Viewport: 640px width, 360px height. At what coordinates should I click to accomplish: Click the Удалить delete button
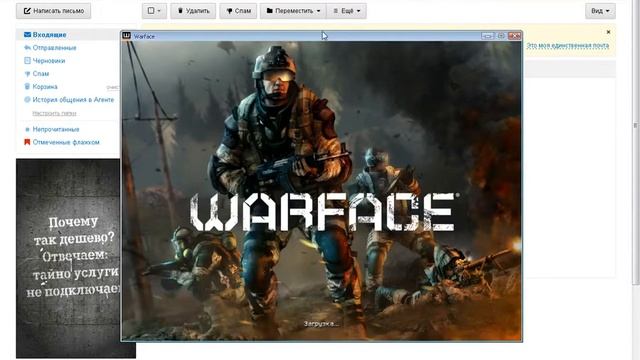click(x=193, y=11)
